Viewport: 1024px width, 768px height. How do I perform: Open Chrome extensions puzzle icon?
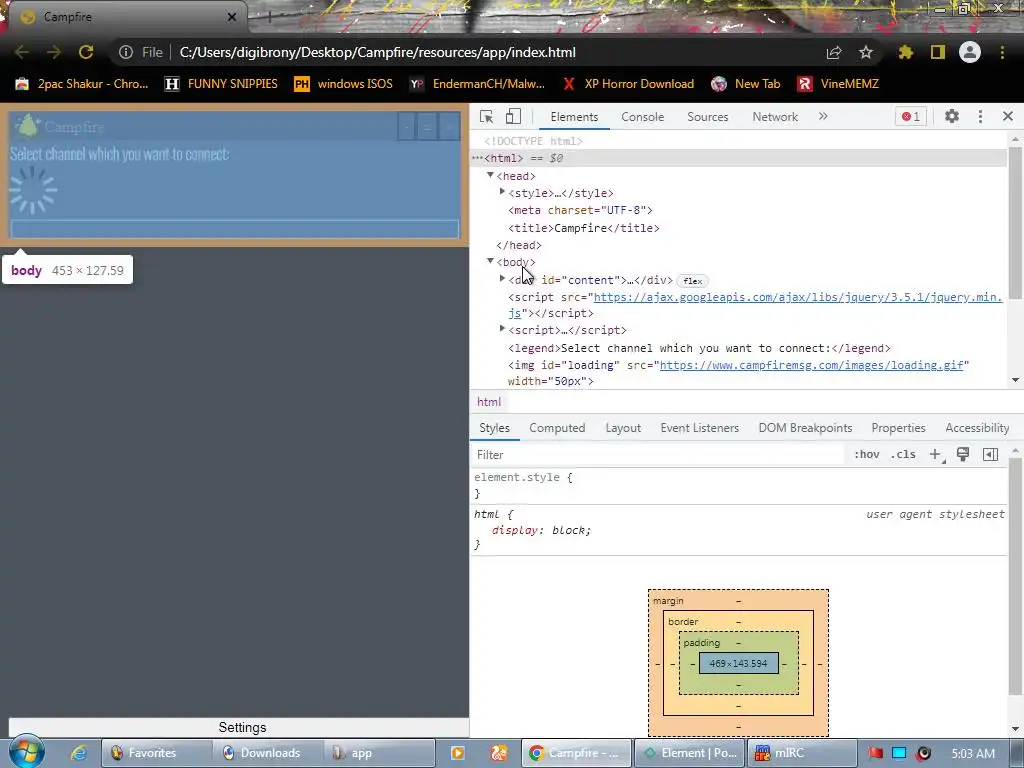point(905,52)
